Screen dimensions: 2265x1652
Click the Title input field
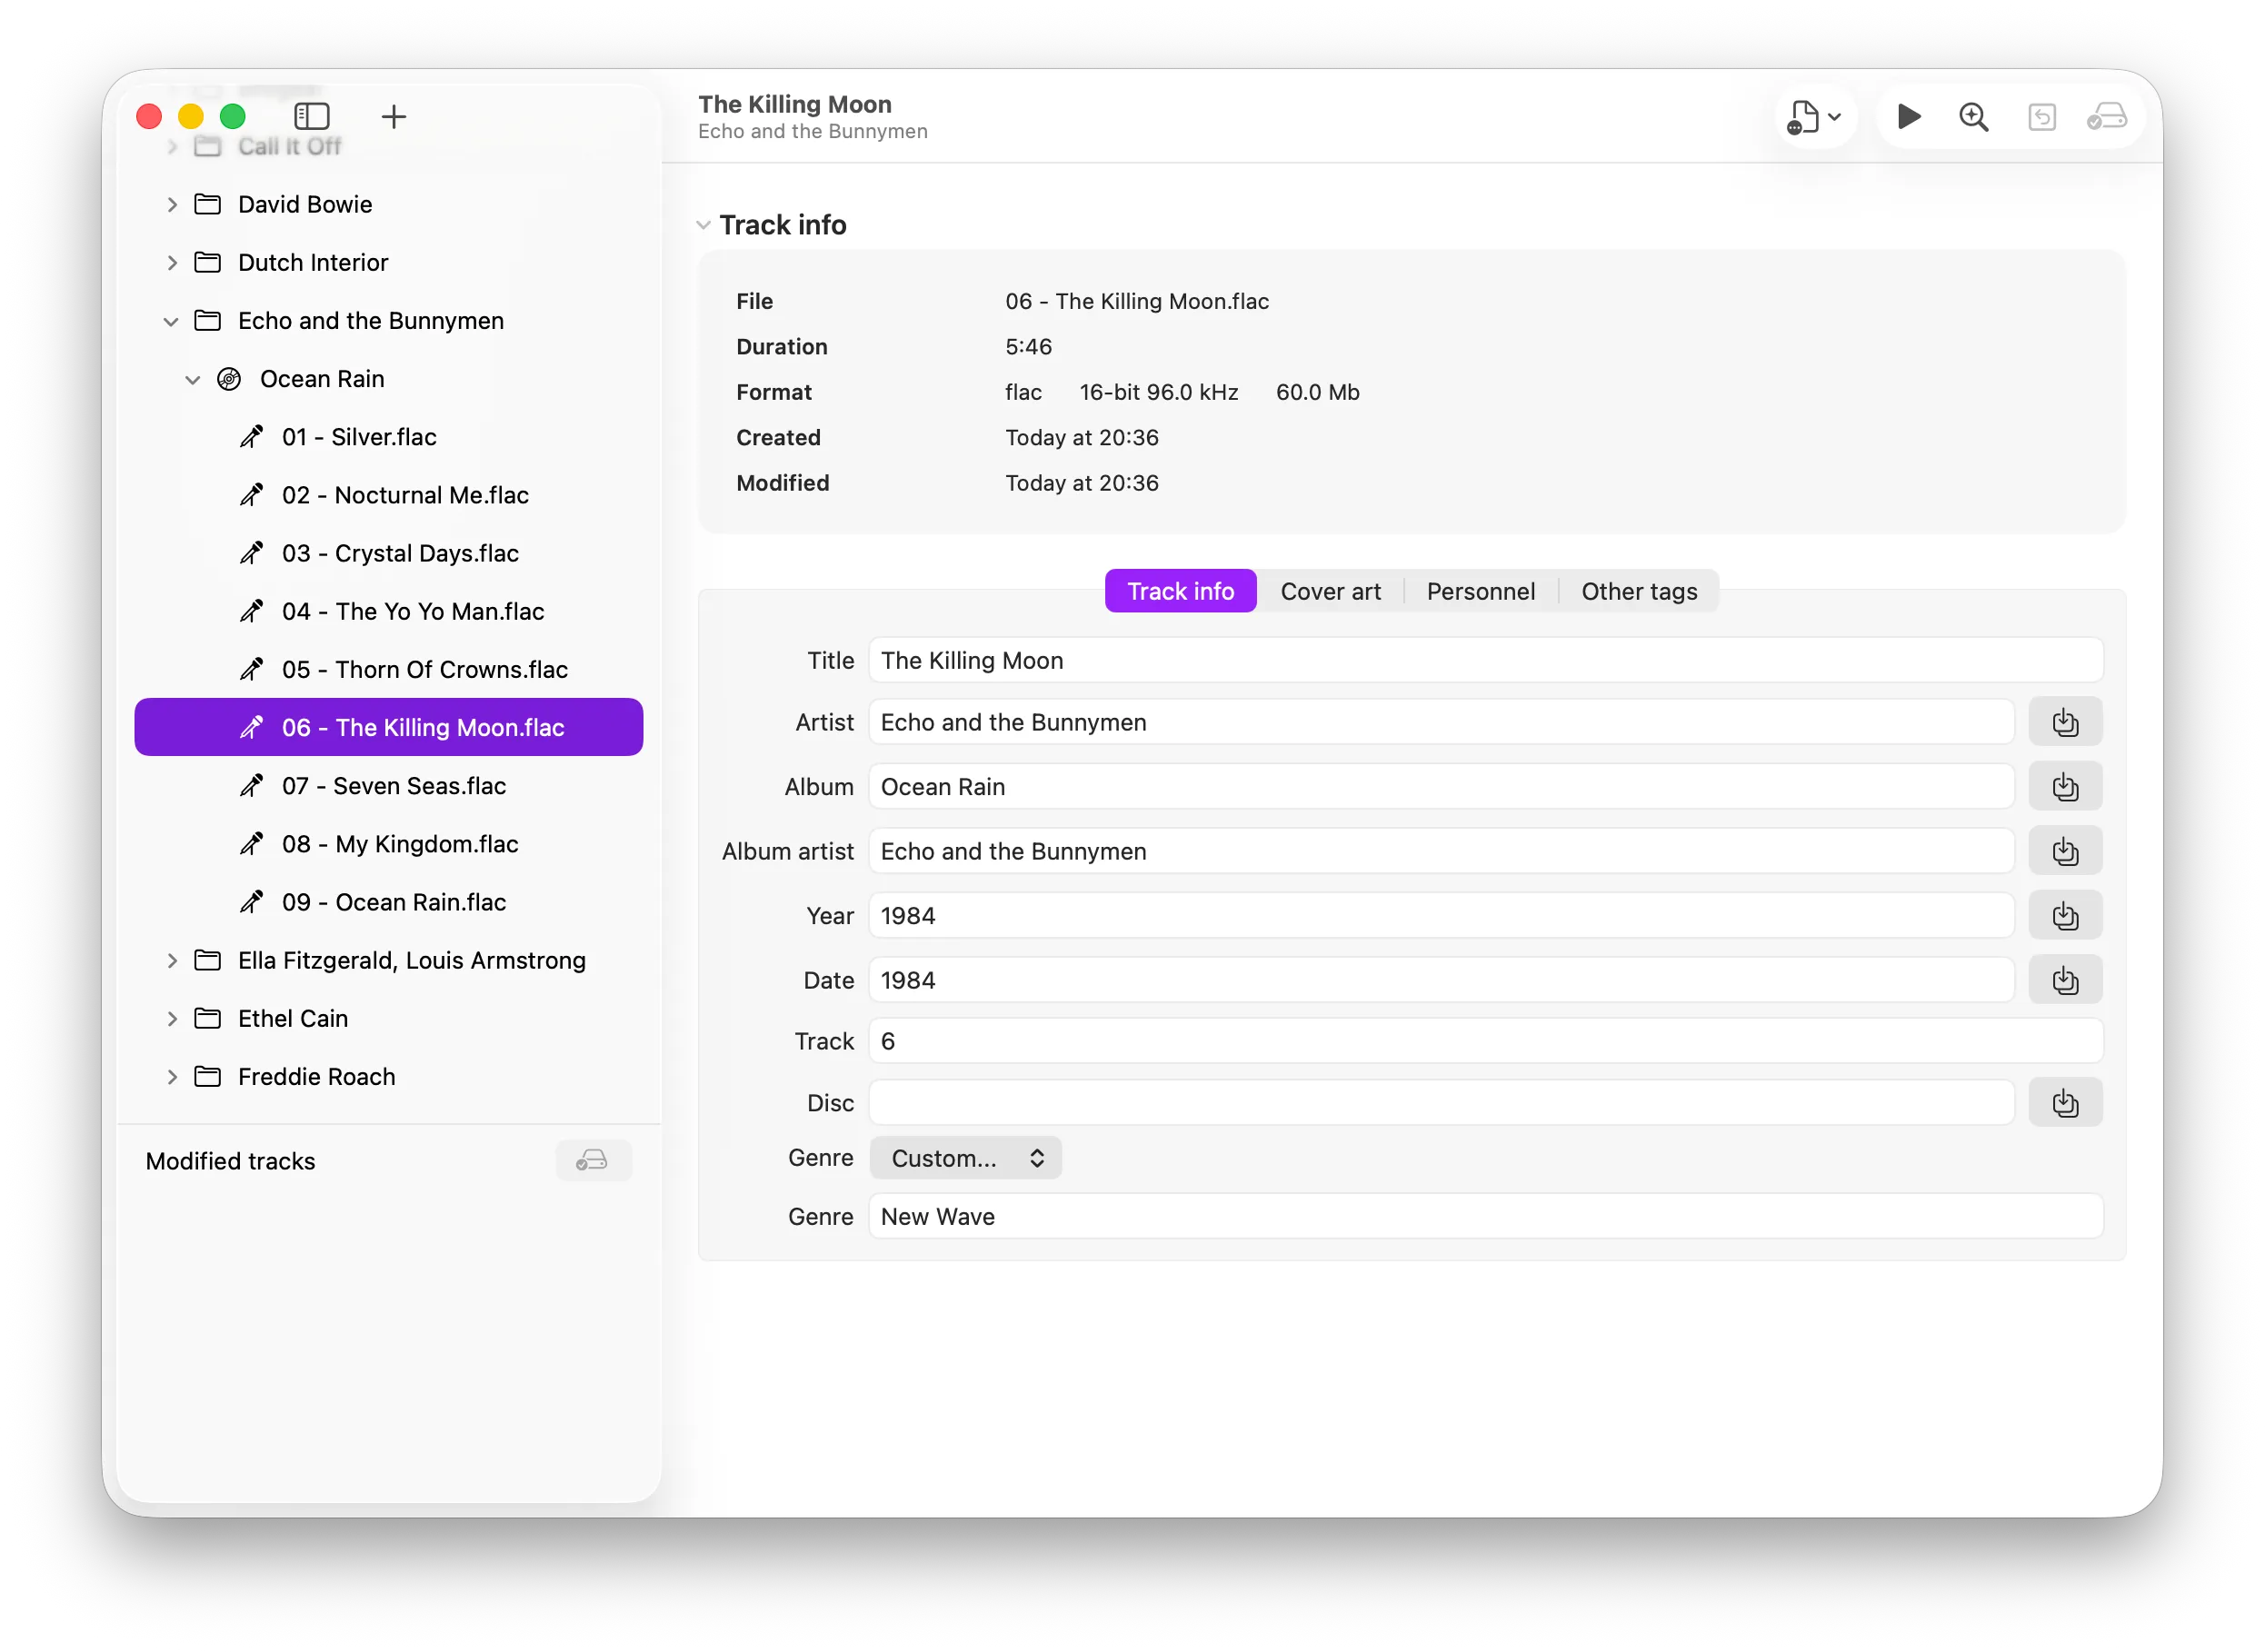point(1485,661)
